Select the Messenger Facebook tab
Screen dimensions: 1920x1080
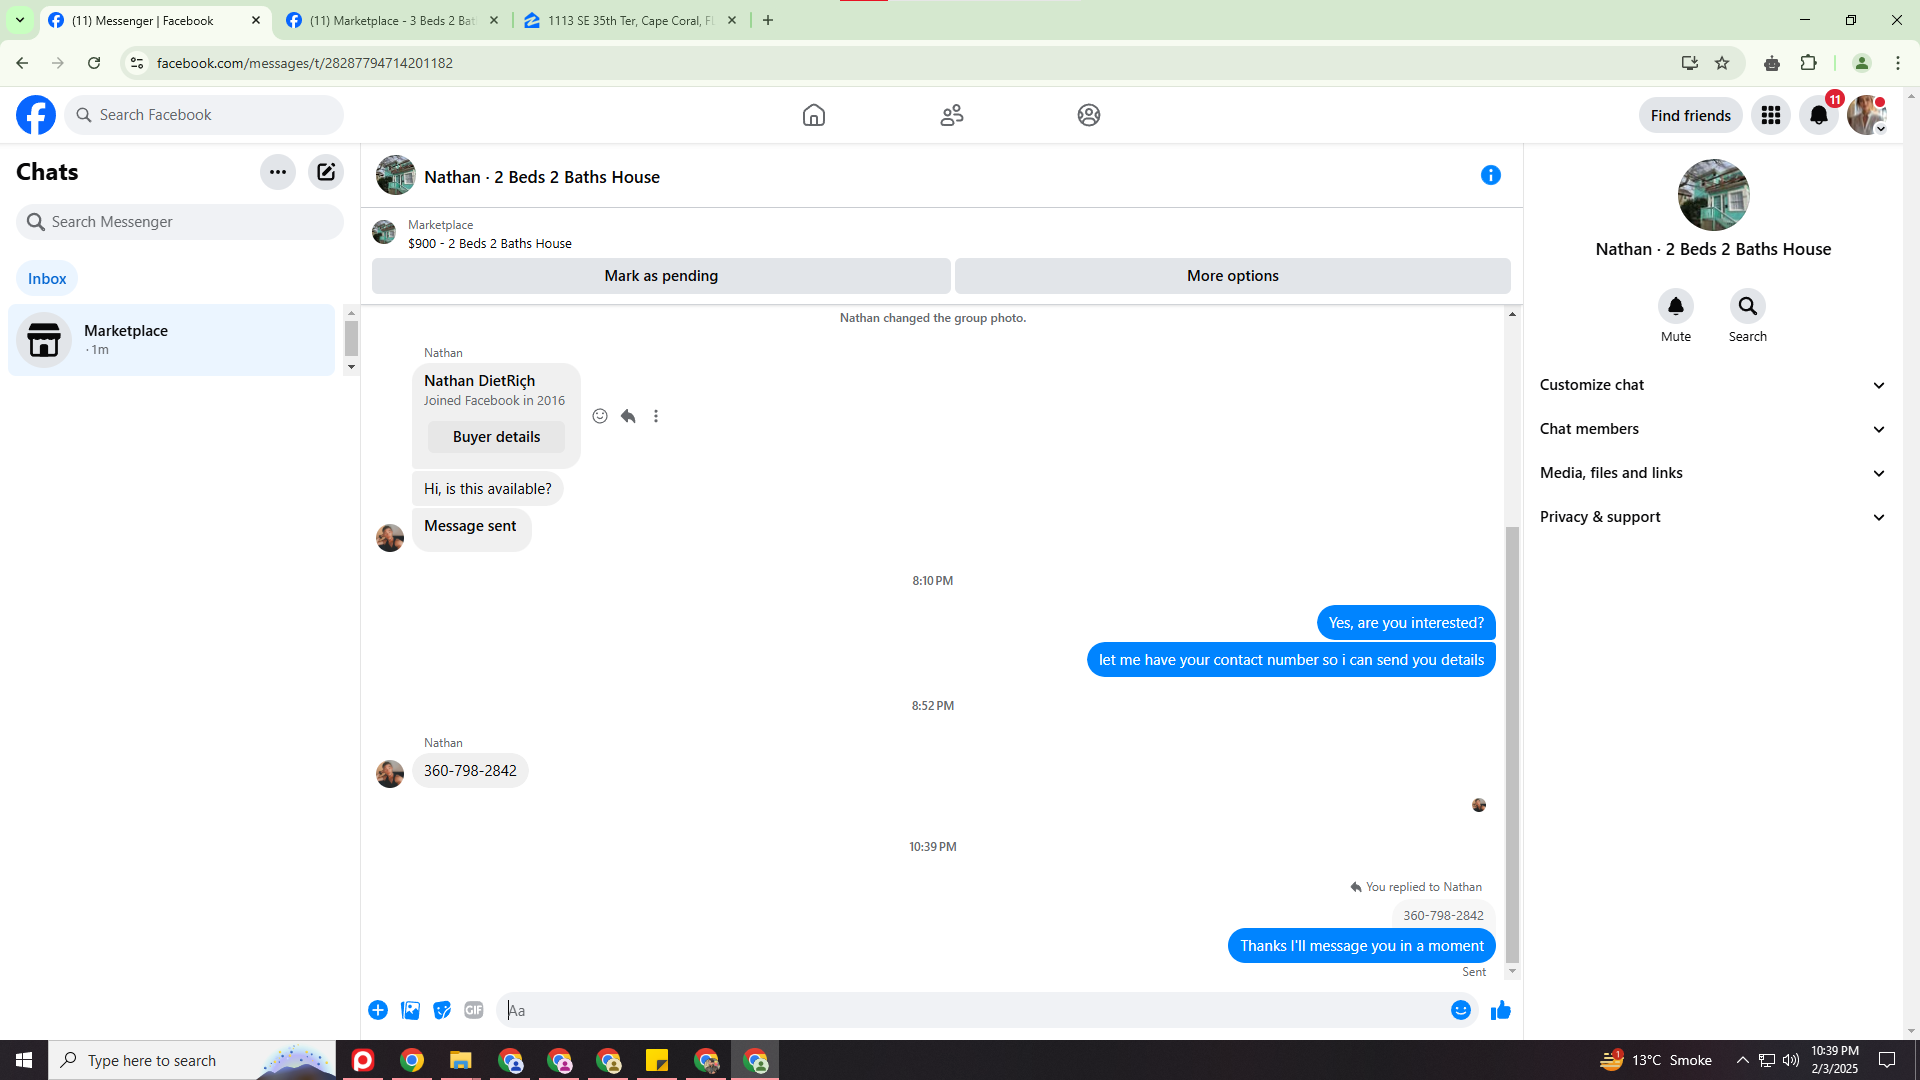pos(155,20)
